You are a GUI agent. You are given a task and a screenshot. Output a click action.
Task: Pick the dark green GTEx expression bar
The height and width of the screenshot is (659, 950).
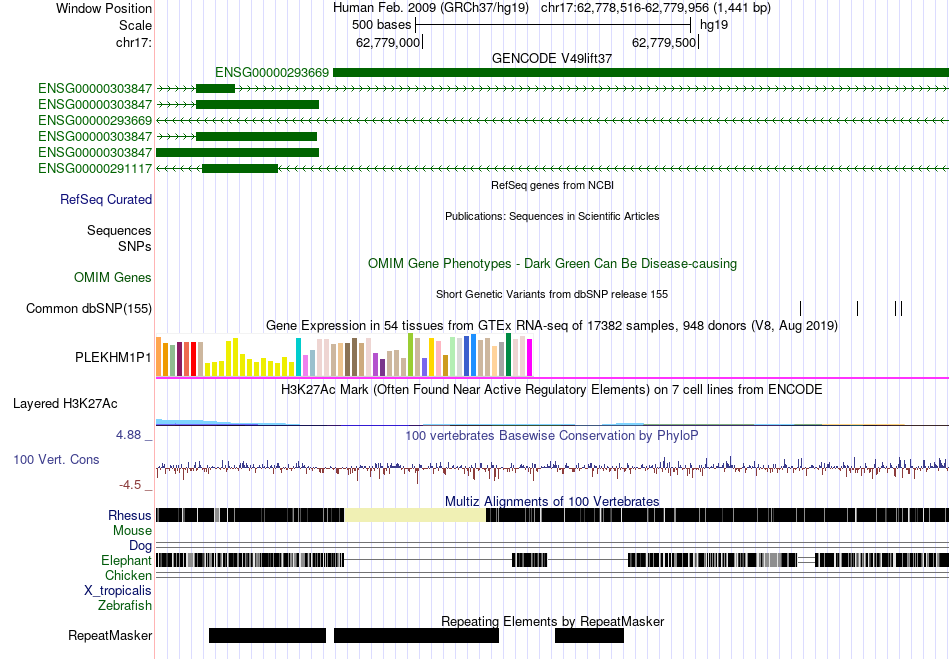509,355
